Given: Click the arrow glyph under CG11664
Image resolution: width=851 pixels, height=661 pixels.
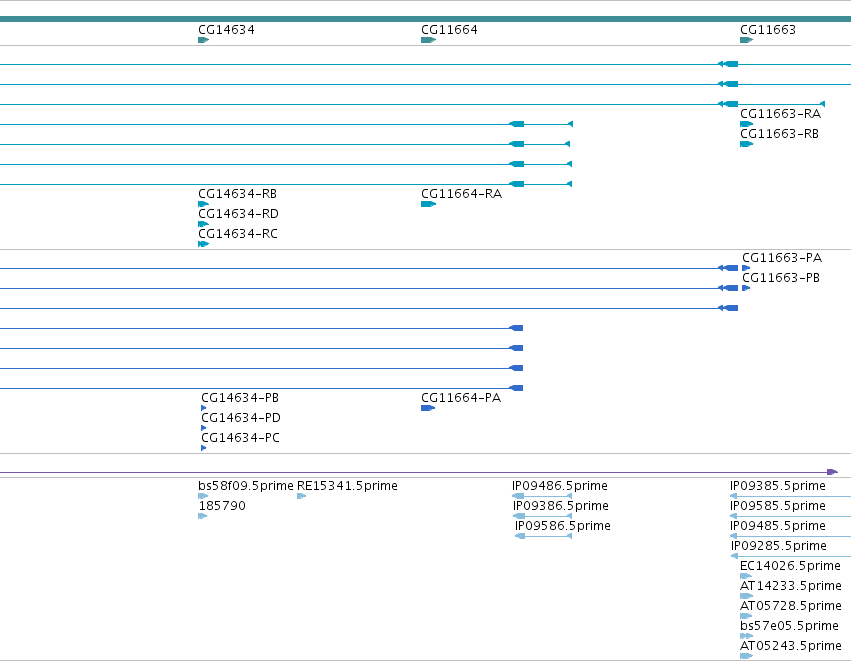Looking at the screenshot, I should pos(428,40).
